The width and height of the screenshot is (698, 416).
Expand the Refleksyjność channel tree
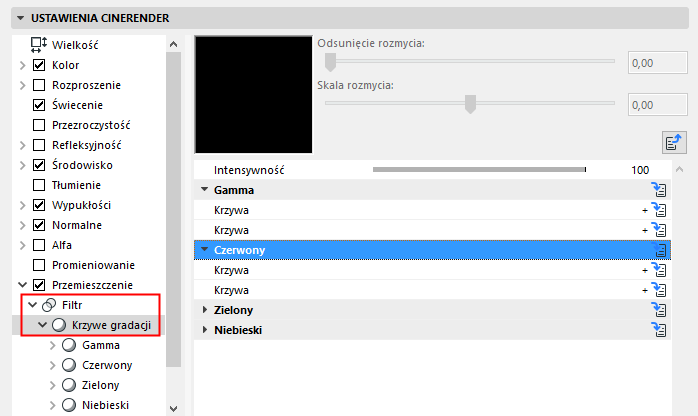click(x=23, y=145)
